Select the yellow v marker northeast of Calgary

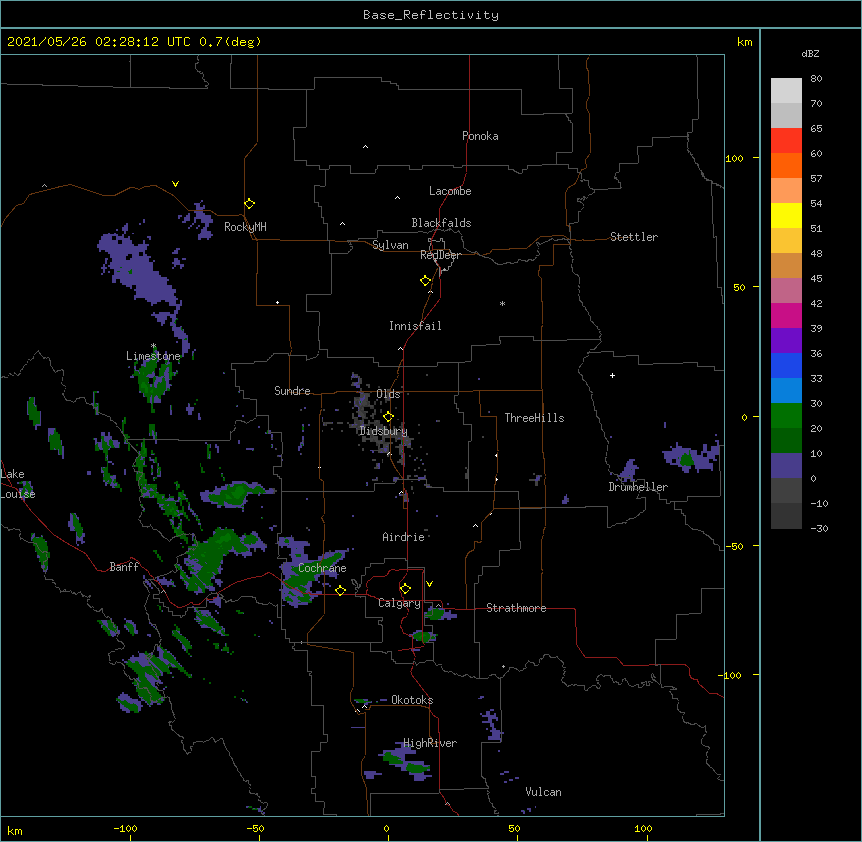point(429,584)
